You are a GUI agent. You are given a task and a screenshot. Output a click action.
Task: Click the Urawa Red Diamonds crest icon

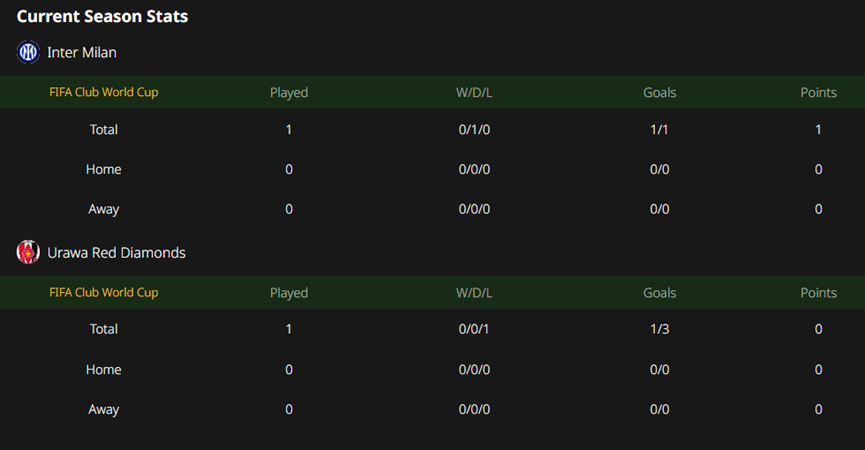point(28,253)
